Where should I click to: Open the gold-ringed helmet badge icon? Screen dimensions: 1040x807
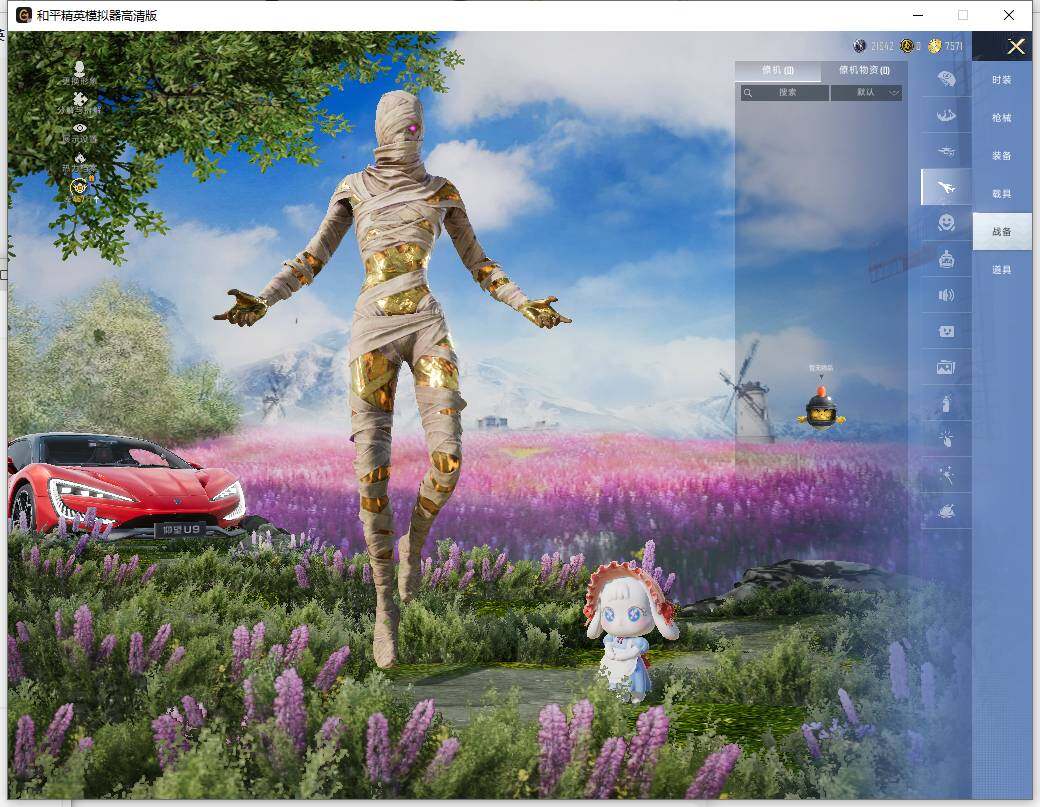tap(80, 187)
